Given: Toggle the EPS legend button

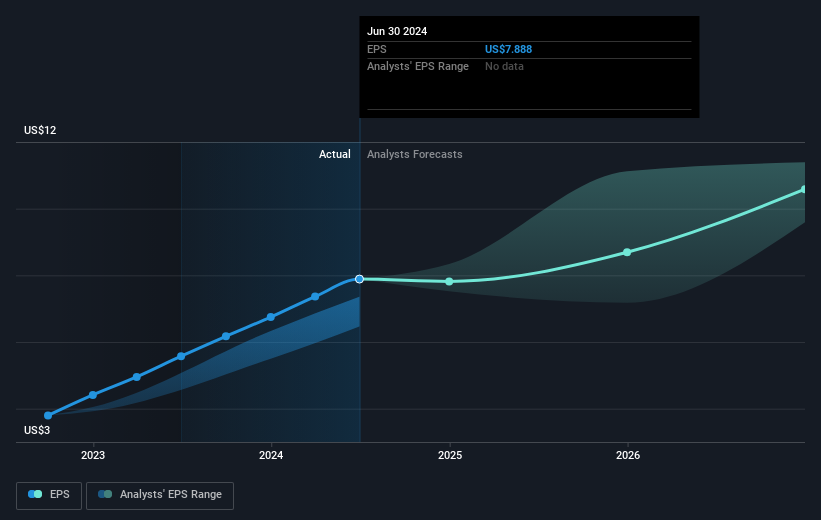Looking at the screenshot, I should click(x=49, y=495).
